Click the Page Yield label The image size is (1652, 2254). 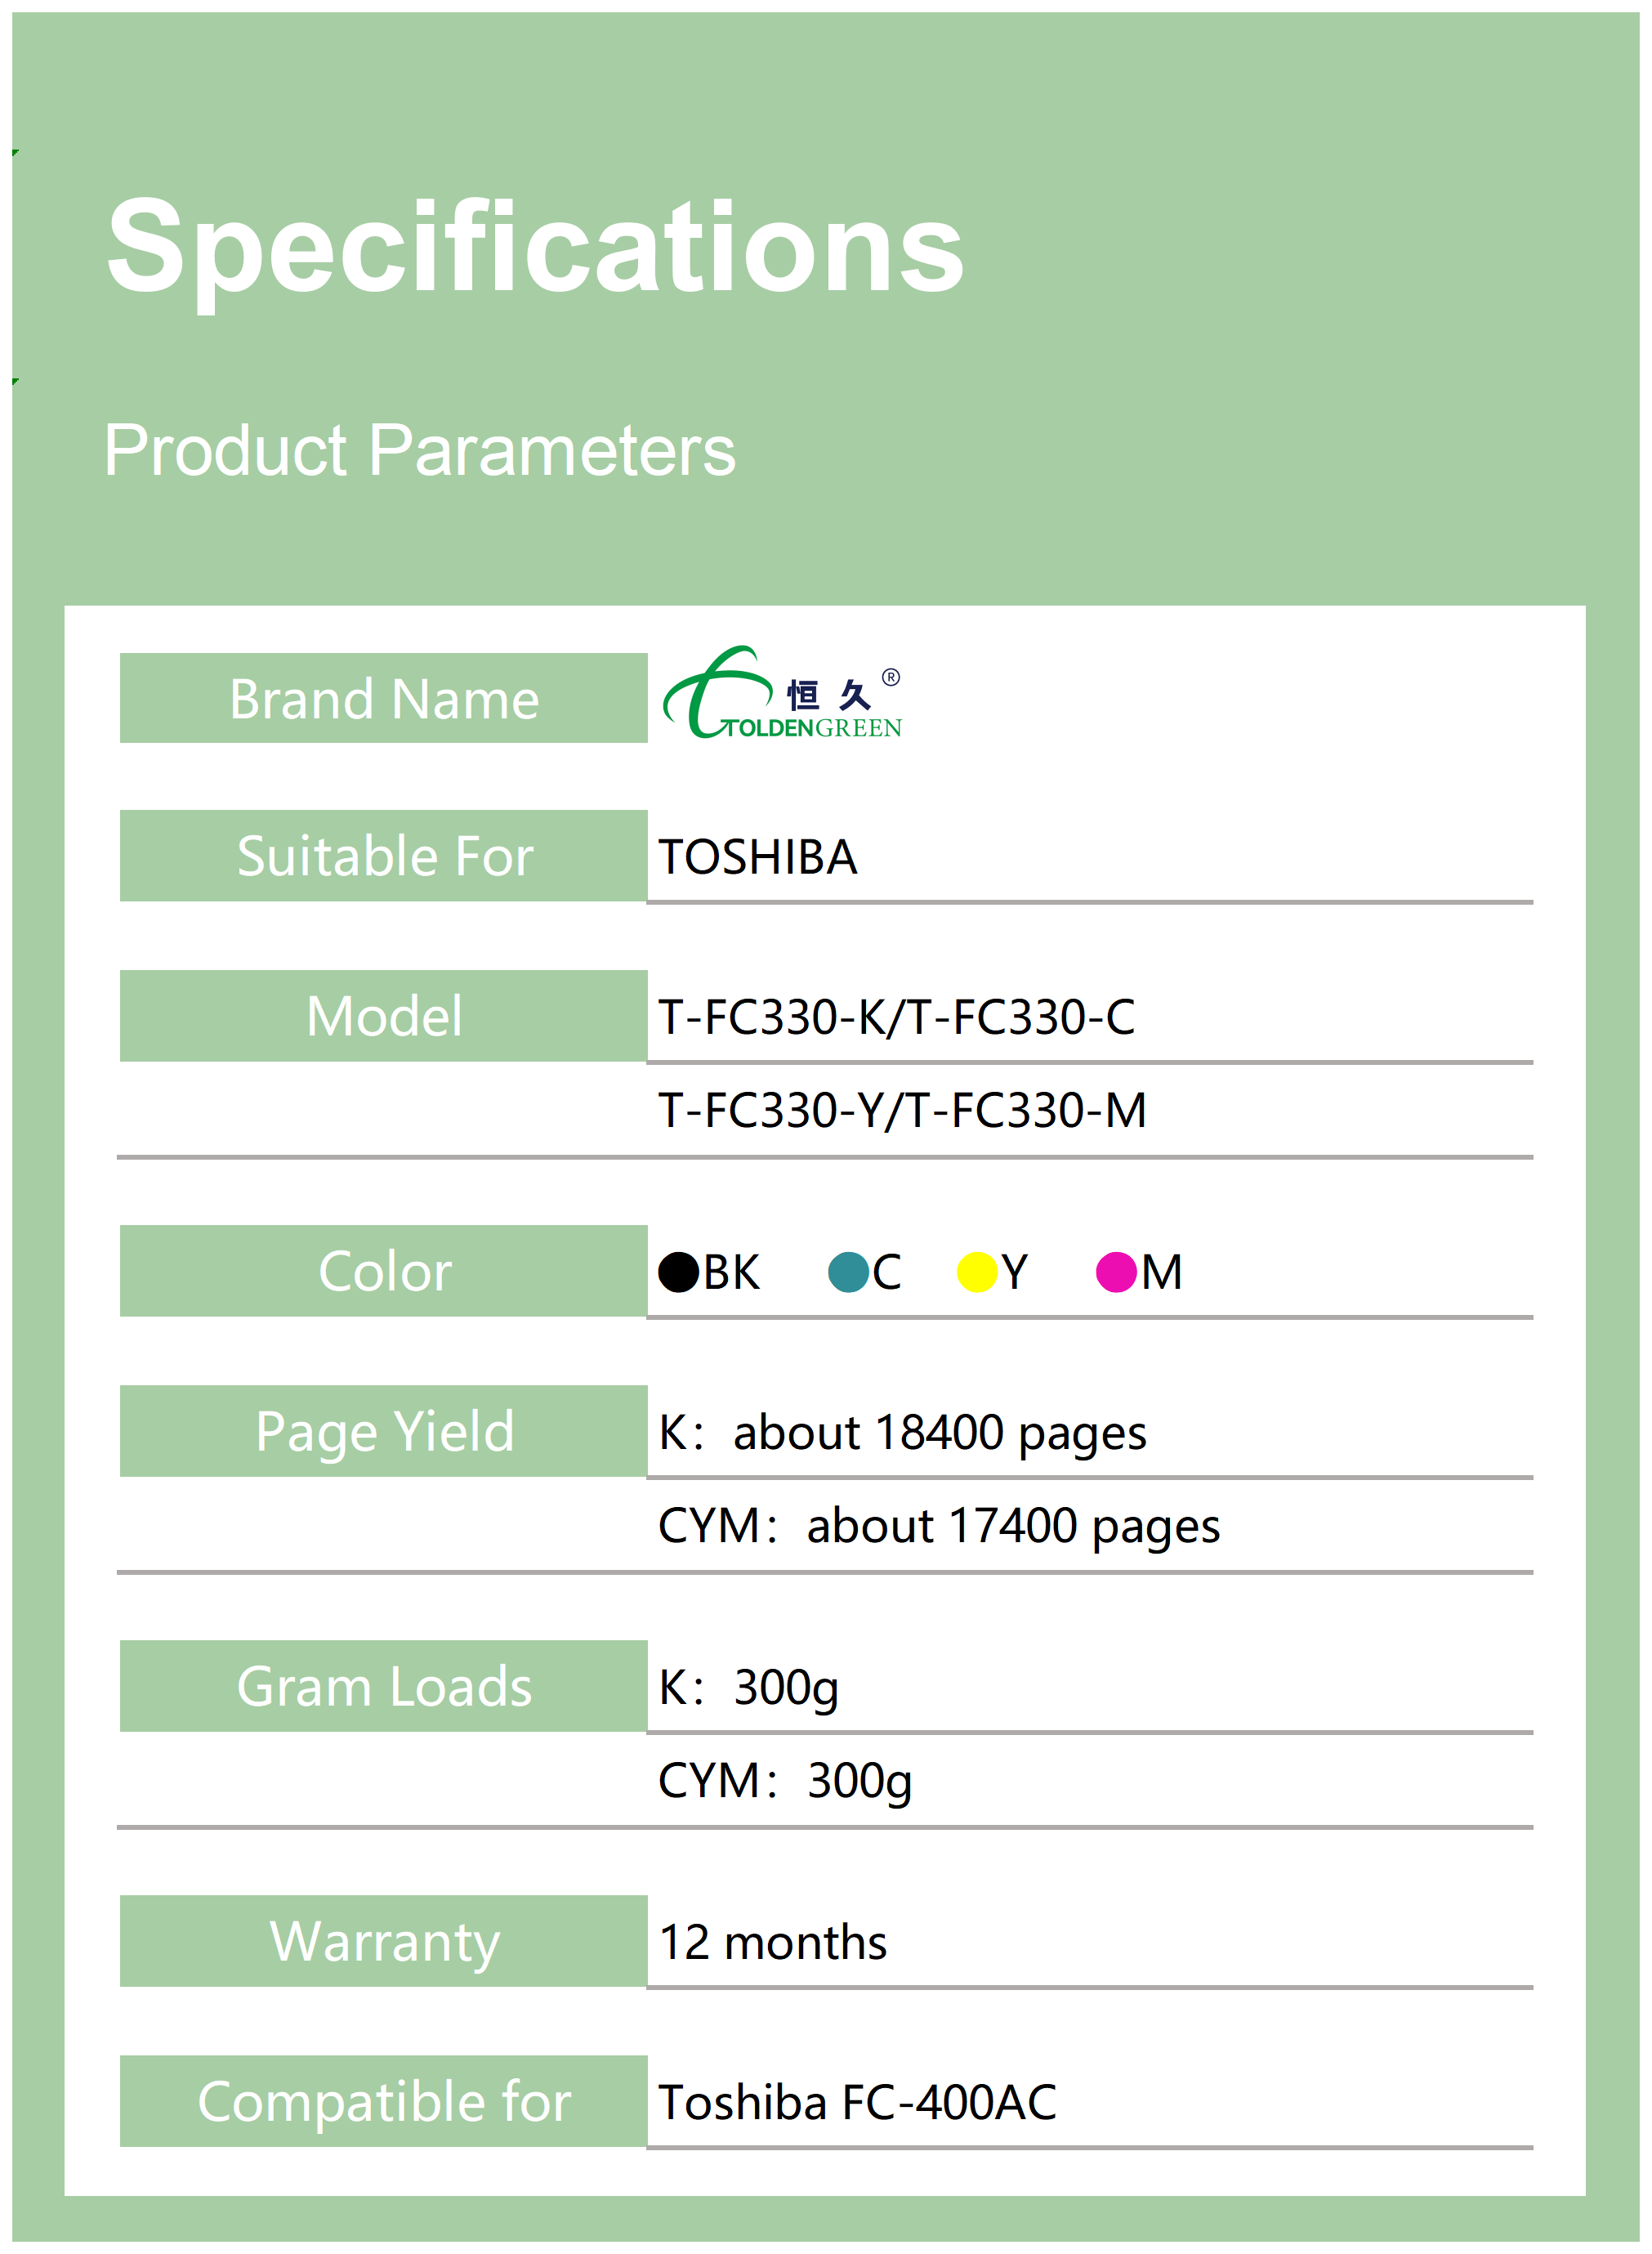pos(383,1431)
